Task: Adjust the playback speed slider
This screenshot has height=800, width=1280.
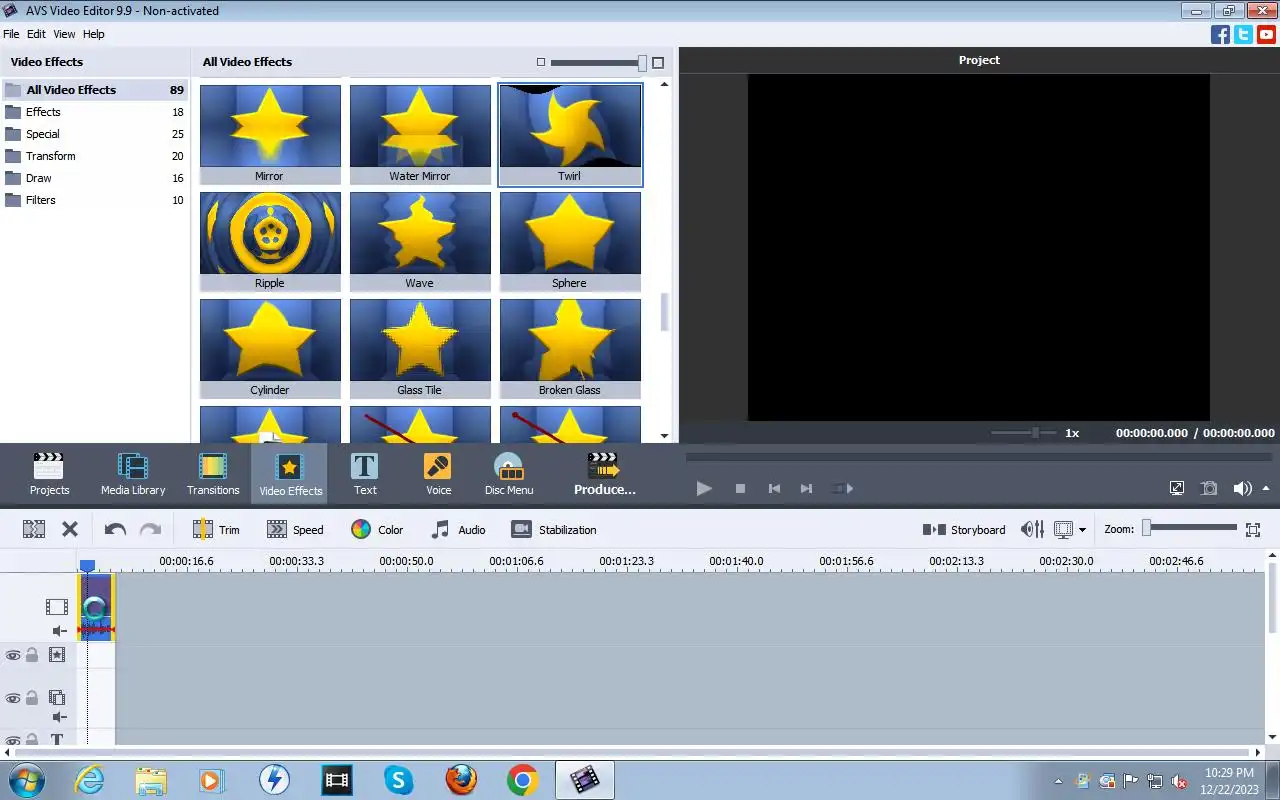Action: coord(1023,433)
